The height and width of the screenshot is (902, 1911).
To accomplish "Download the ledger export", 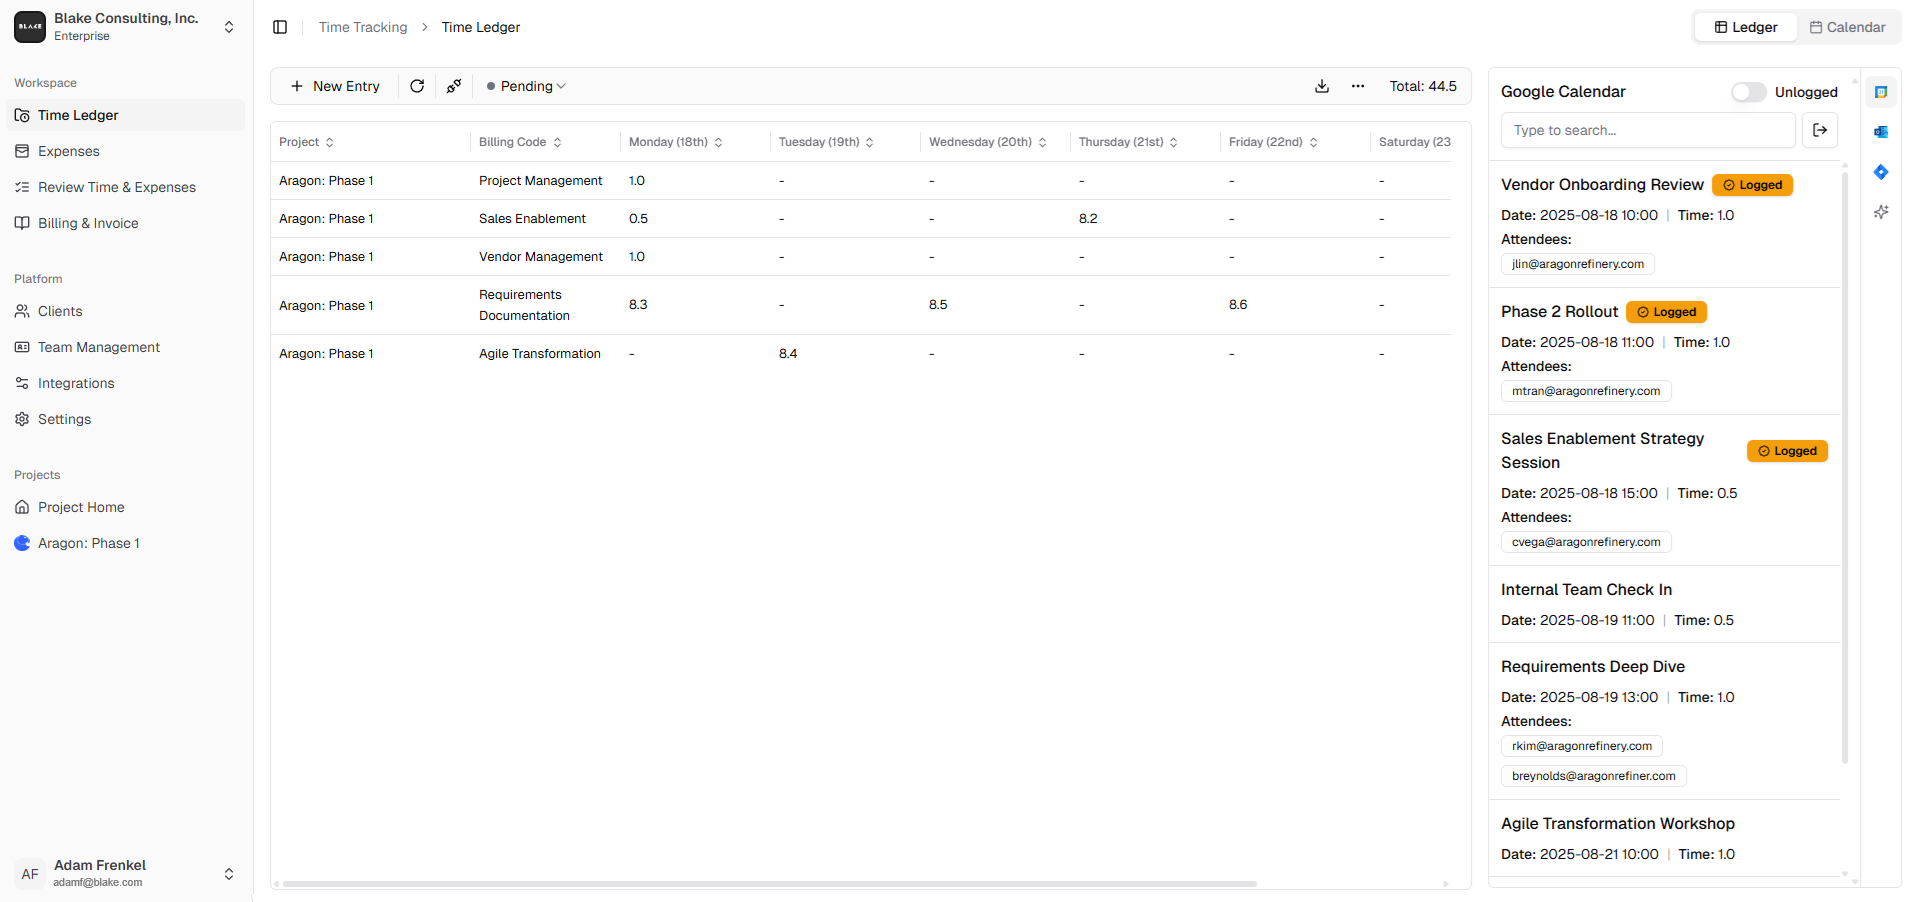I will [1322, 86].
